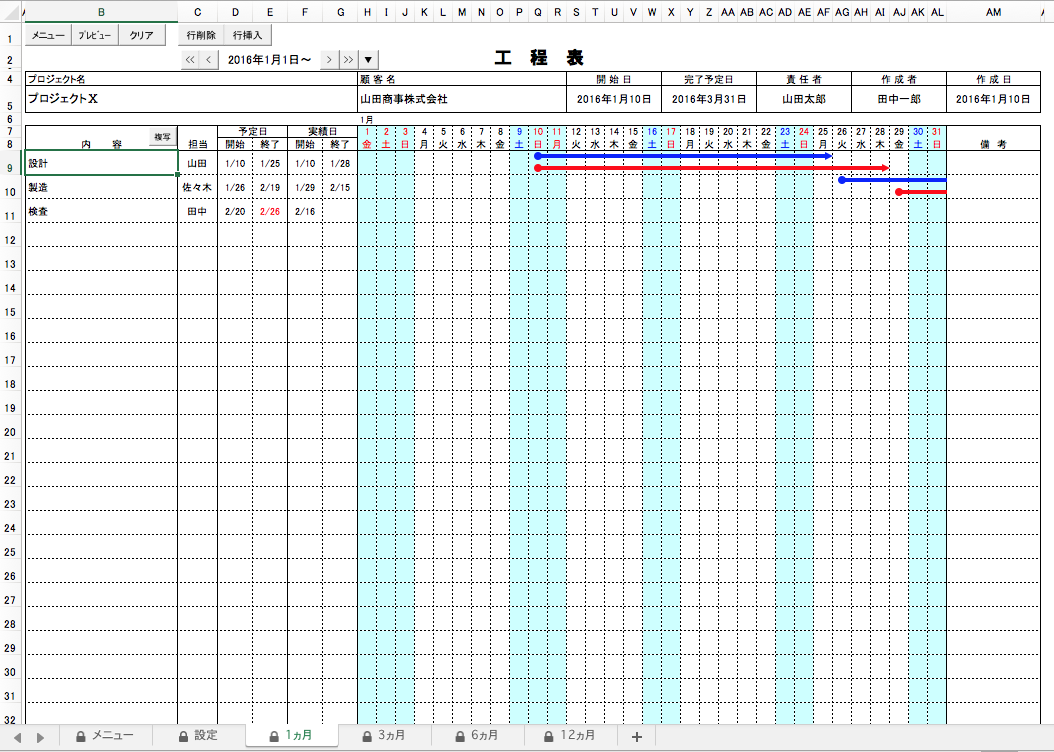Skip forward with >> button
This screenshot has width=1054, height=752.
348,60
